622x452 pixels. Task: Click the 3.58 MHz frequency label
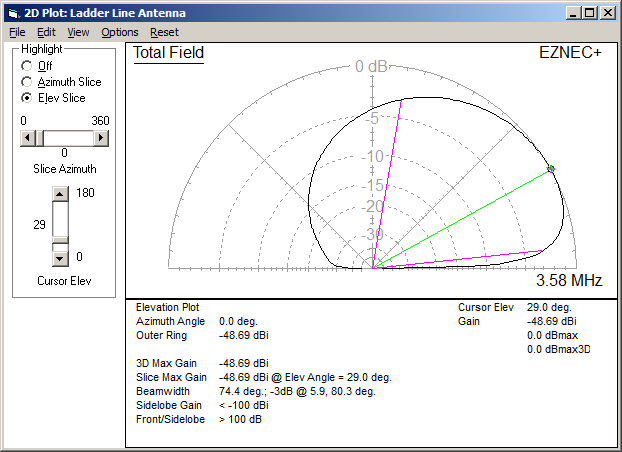click(x=569, y=280)
